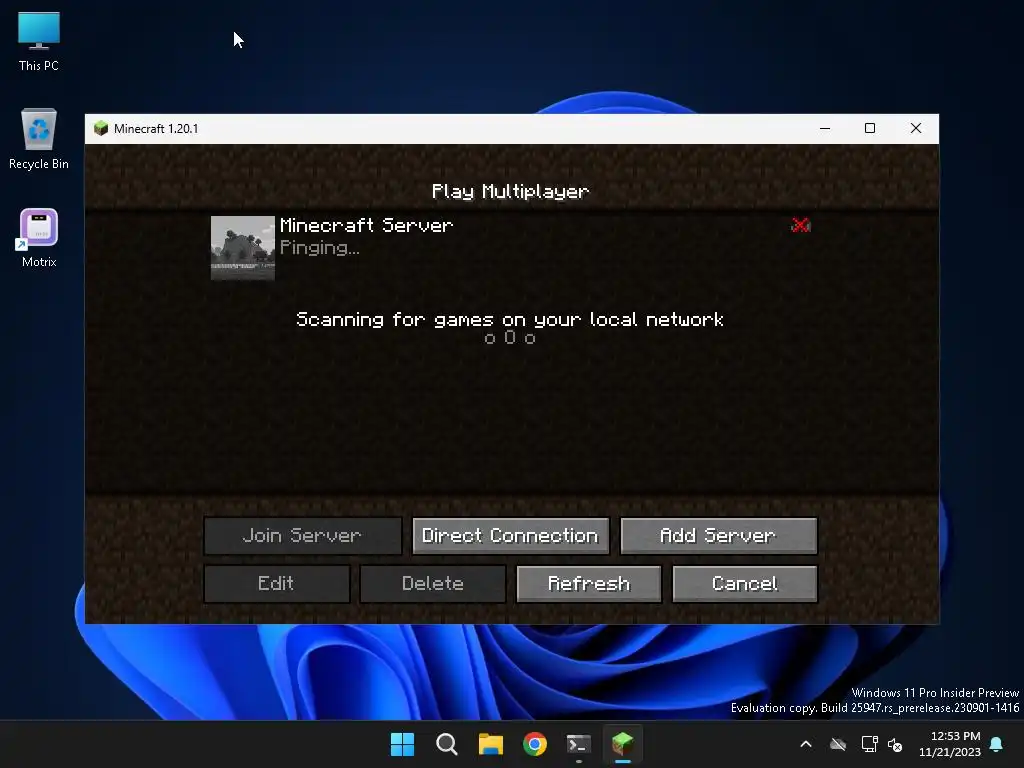Expand hidden system tray icons
Screen dimensions: 1024x768
(x=806, y=744)
